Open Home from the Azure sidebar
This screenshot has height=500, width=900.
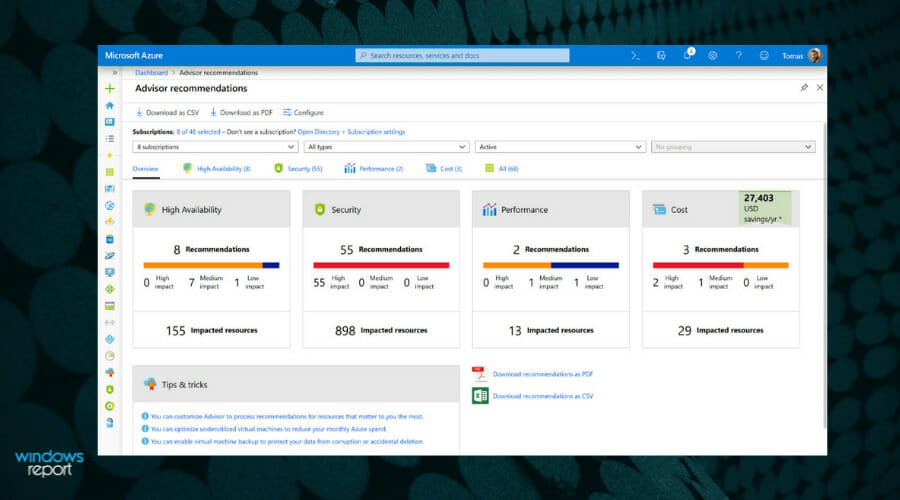pyautogui.click(x=110, y=105)
